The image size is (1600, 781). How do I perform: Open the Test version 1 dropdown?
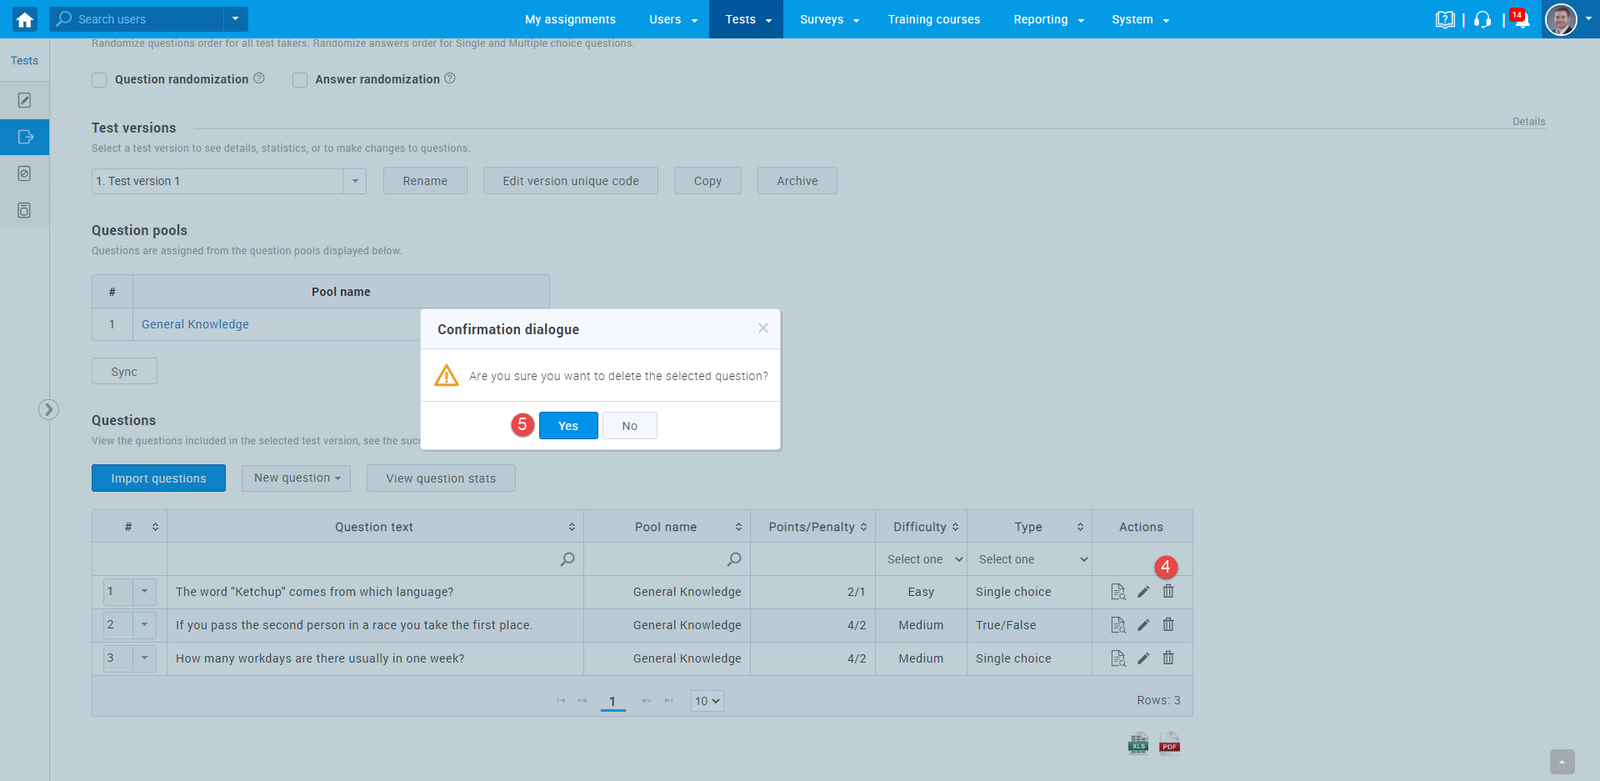[x=229, y=181]
